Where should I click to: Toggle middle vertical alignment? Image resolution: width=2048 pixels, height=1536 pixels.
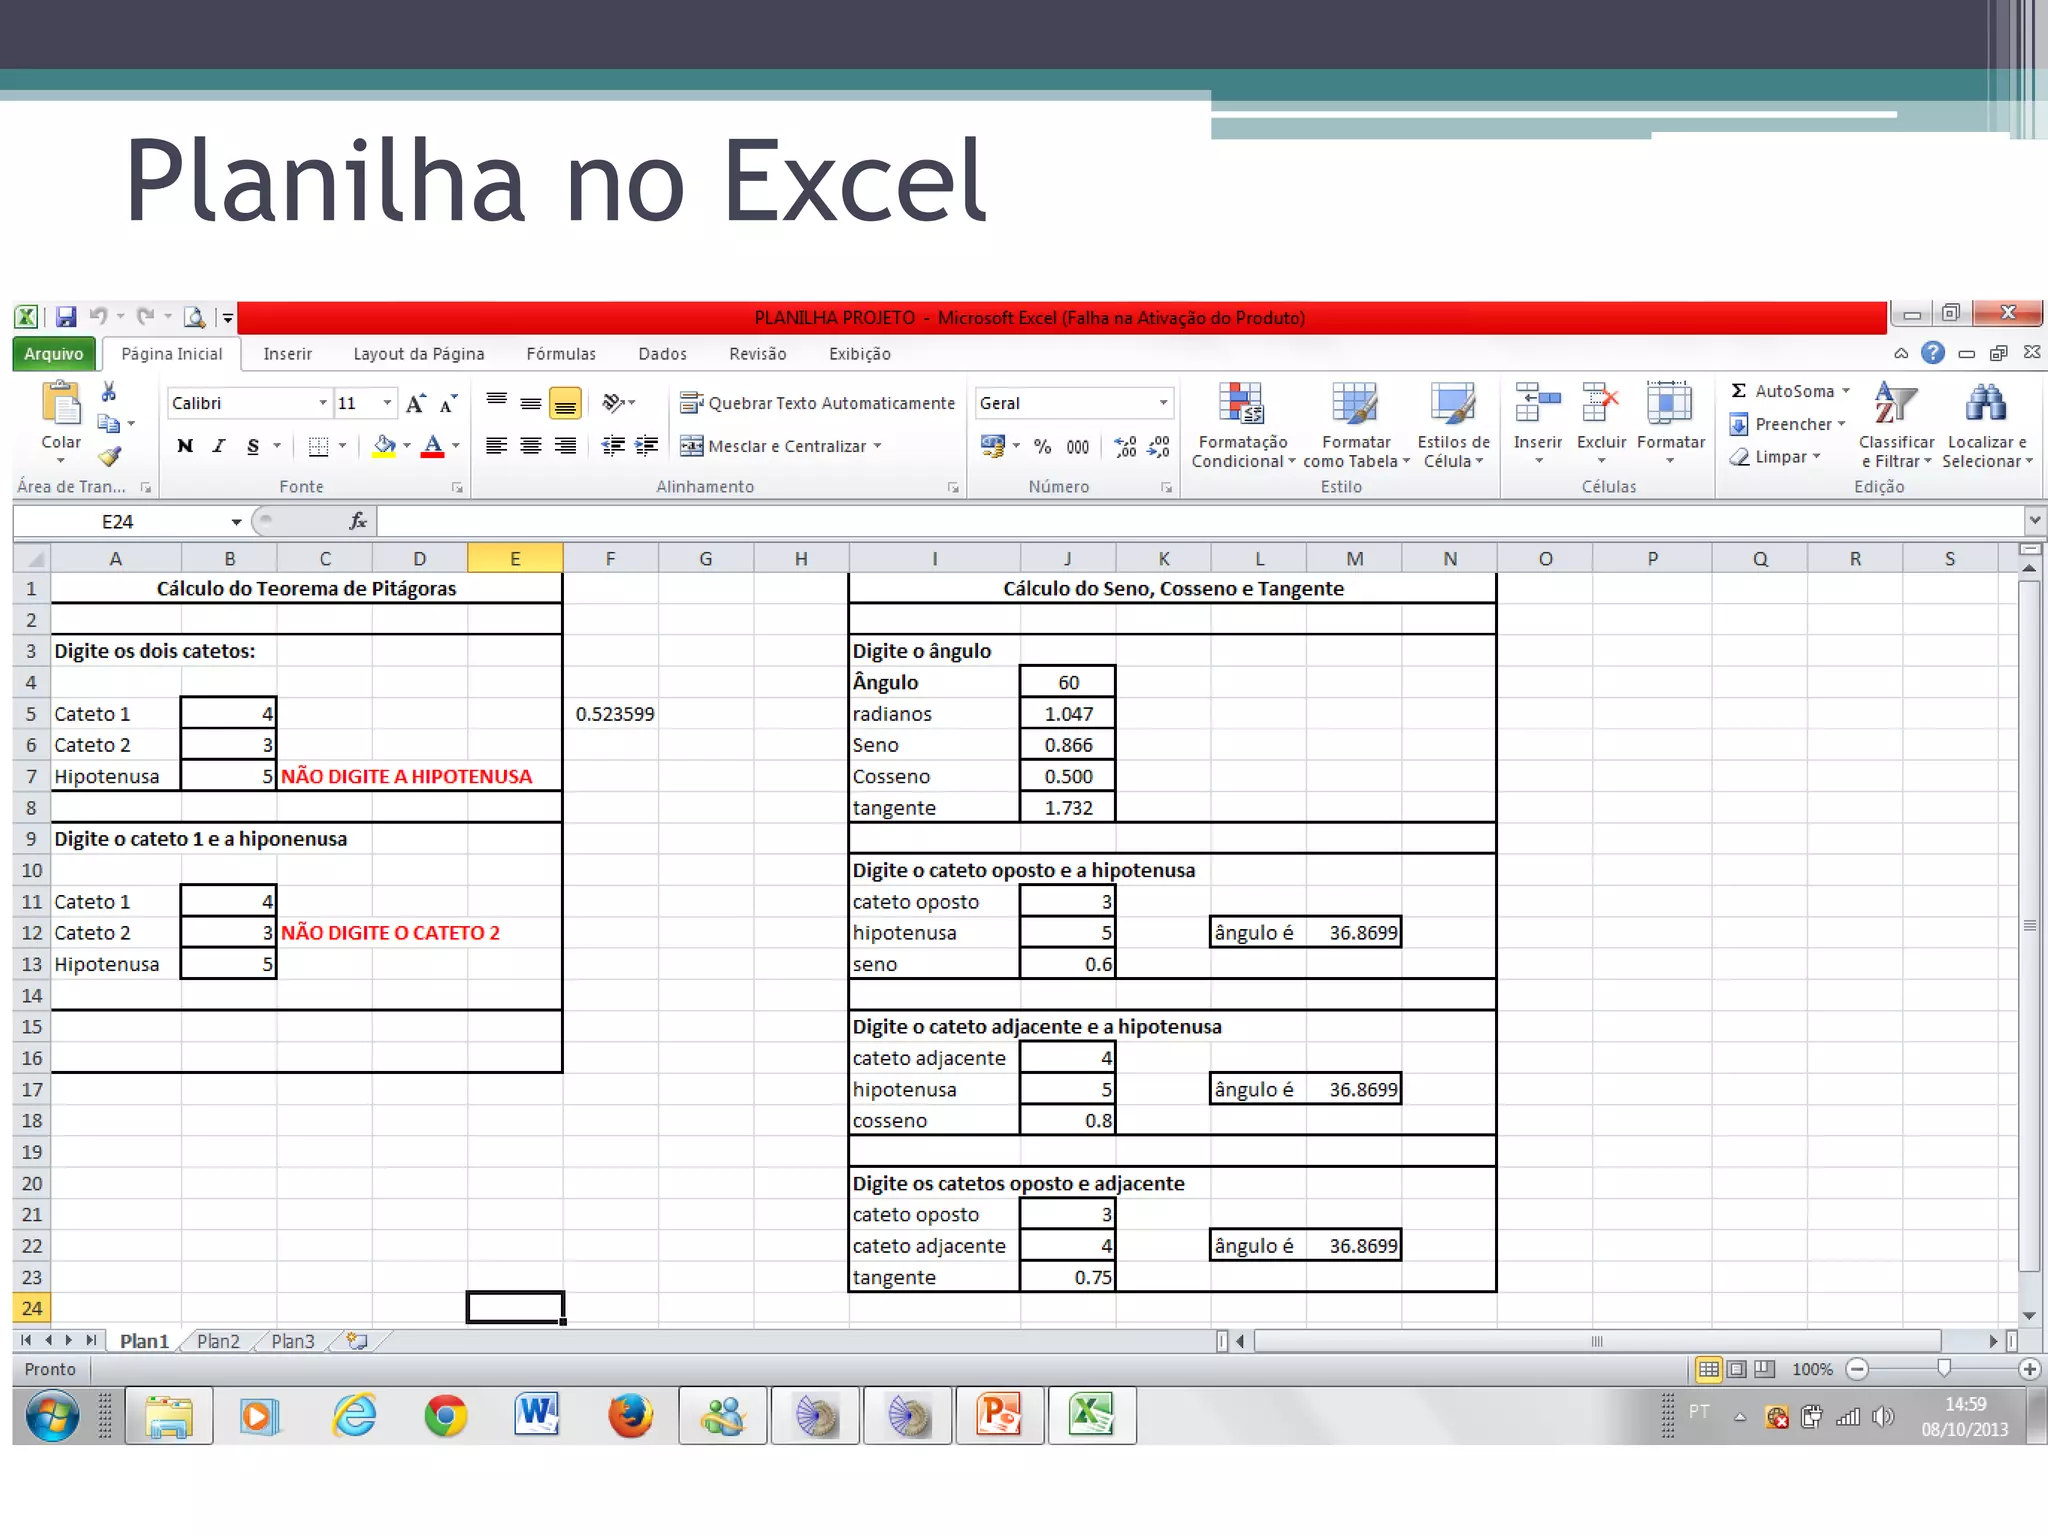[x=531, y=403]
